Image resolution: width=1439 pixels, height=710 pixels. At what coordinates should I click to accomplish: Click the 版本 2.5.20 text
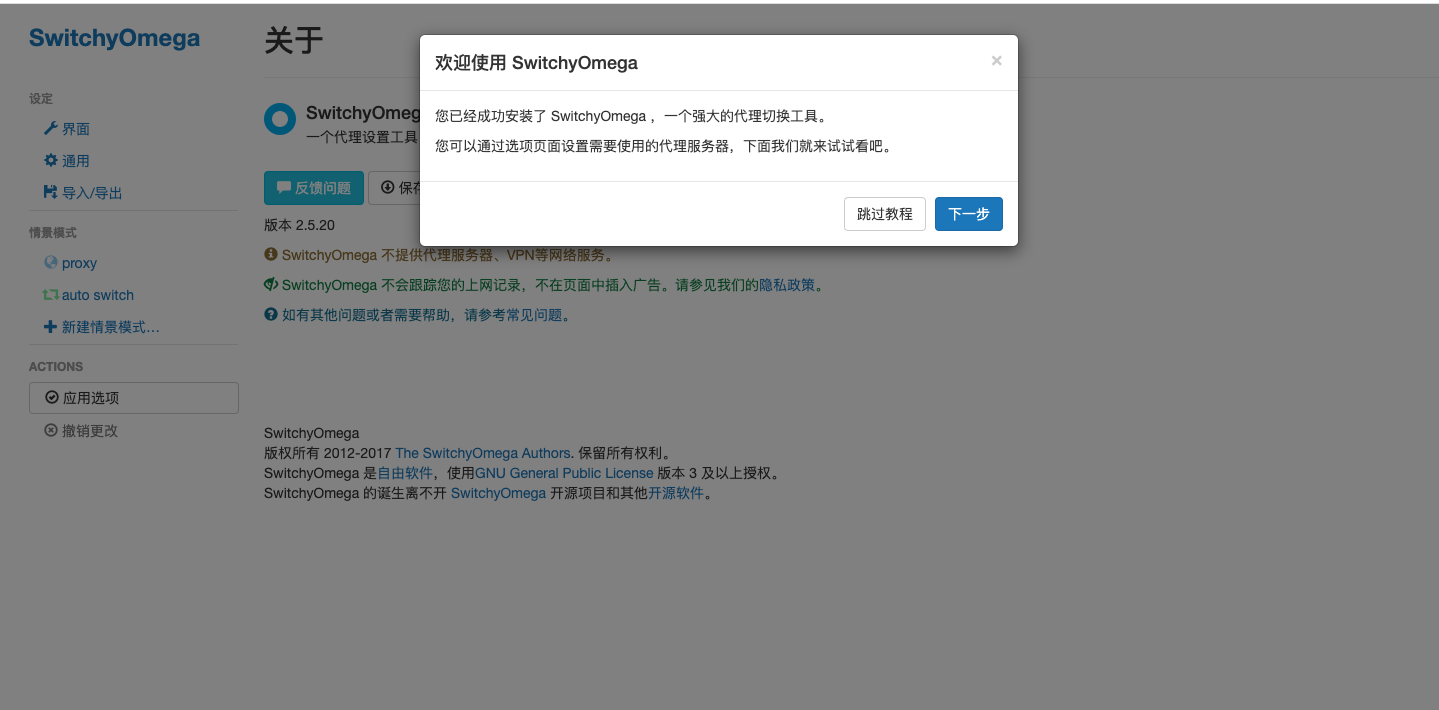tap(299, 225)
